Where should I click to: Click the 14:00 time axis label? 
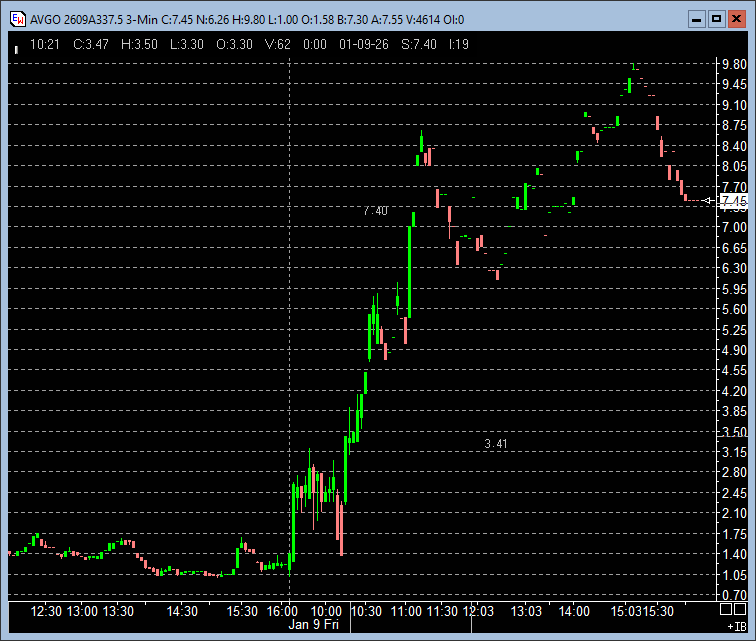click(x=573, y=610)
